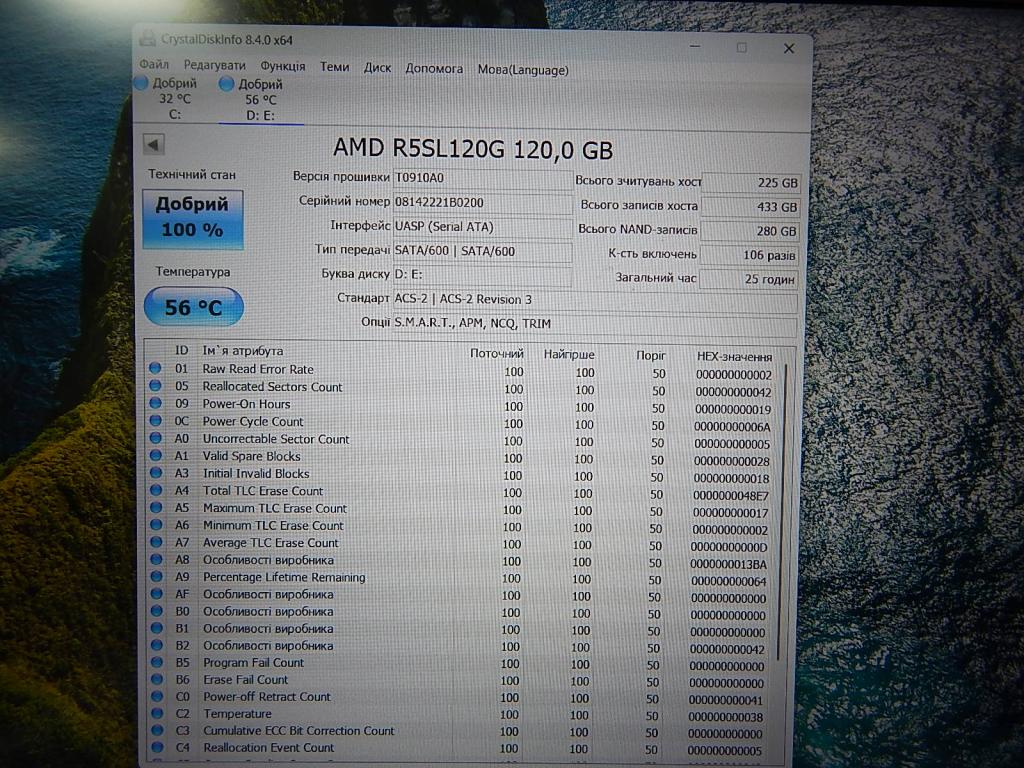Open the Функція menu
Image resolution: width=1024 pixels, height=768 pixels.
(x=282, y=66)
